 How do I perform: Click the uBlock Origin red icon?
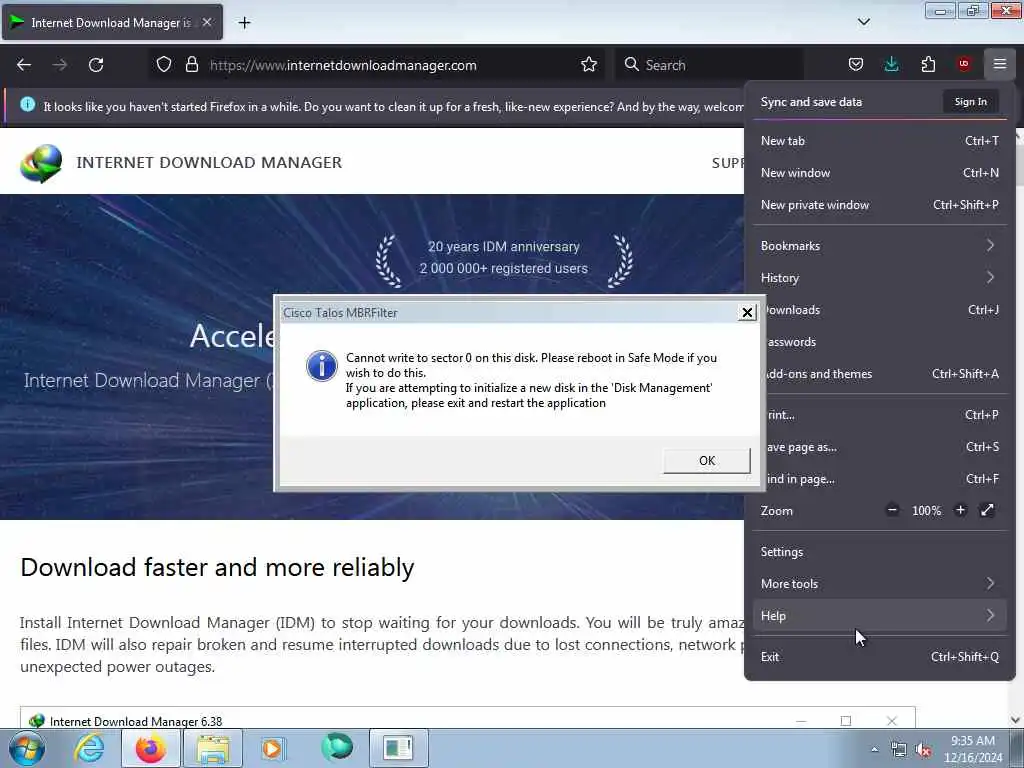point(963,64)
